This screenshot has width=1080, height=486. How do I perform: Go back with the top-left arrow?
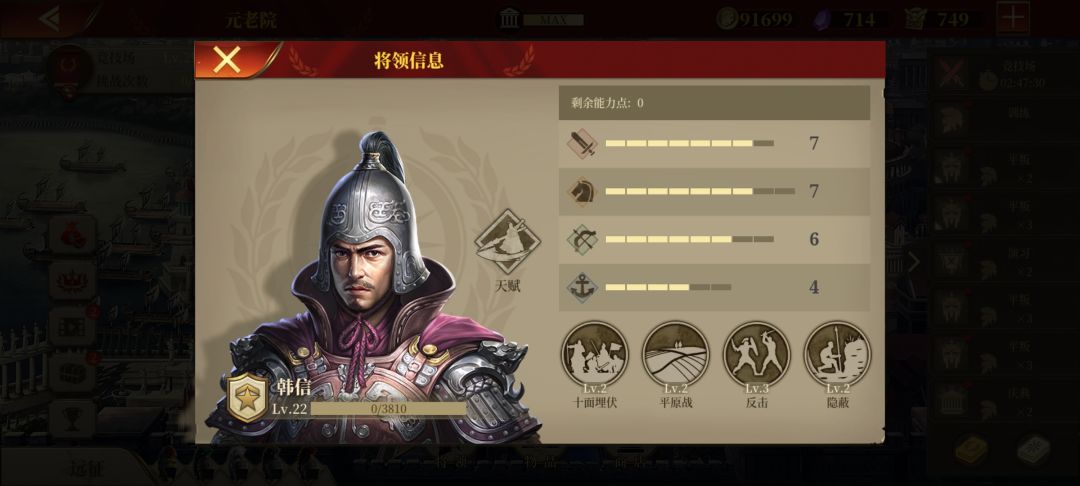point(52,19)
